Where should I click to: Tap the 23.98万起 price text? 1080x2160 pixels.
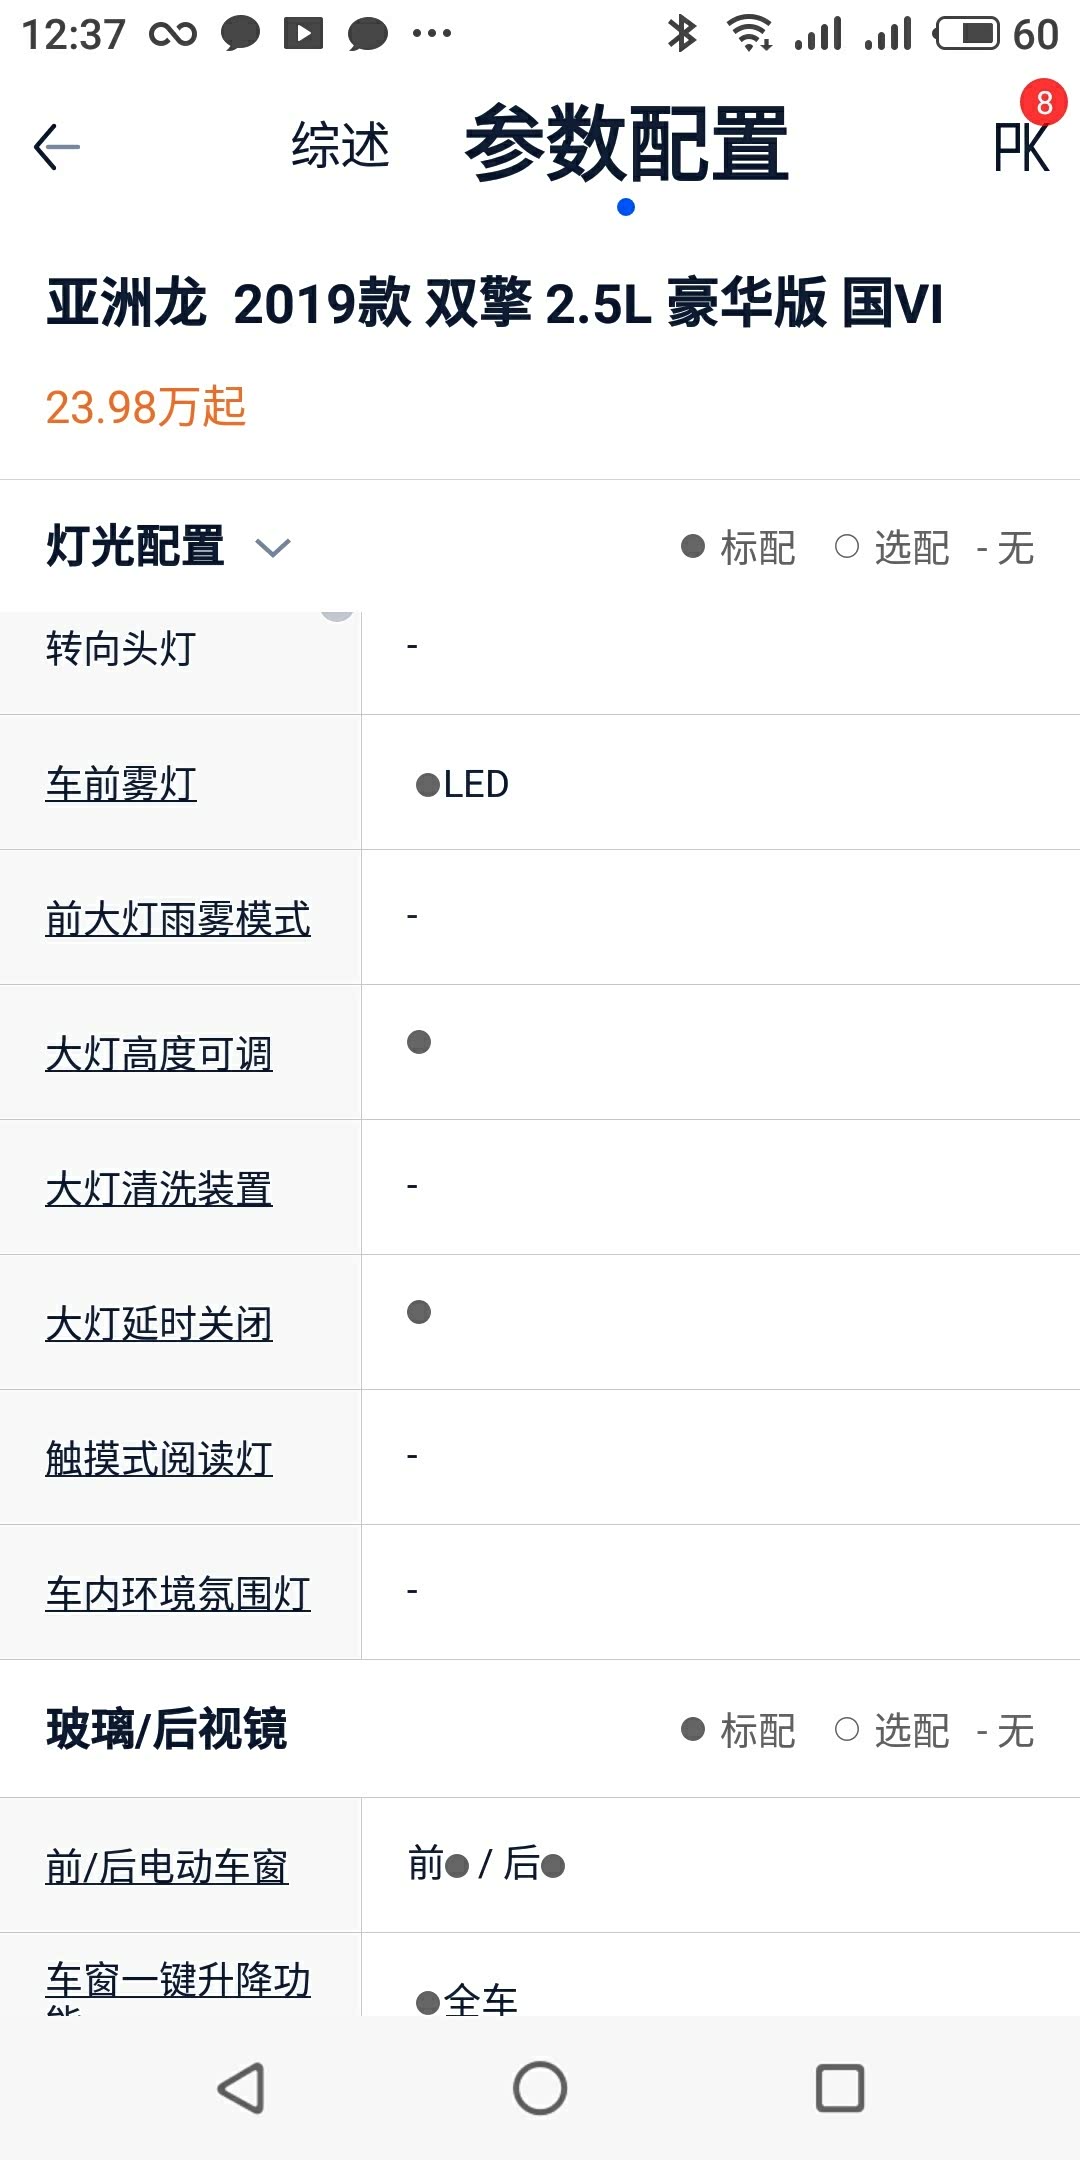coord(146,407)
